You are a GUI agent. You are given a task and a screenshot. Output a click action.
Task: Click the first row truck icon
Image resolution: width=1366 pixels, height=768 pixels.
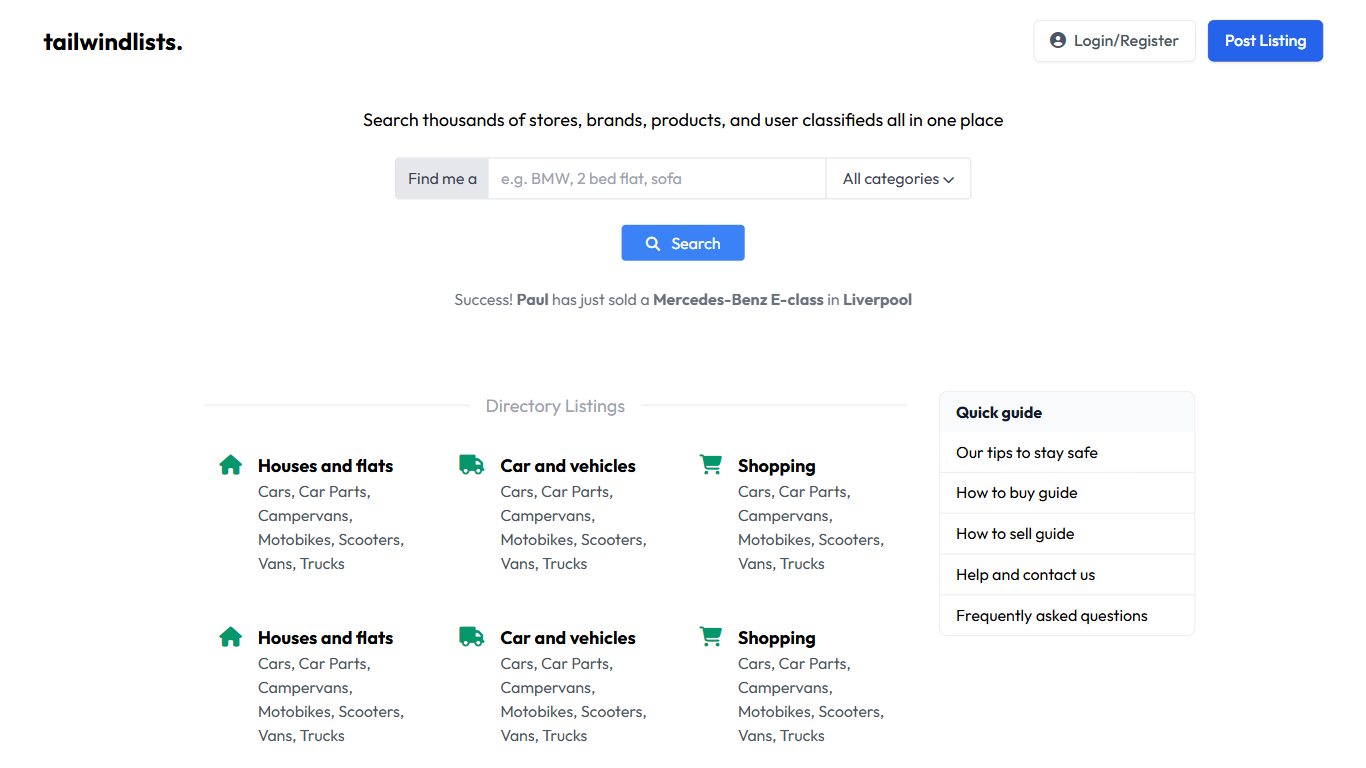[472, 465]
